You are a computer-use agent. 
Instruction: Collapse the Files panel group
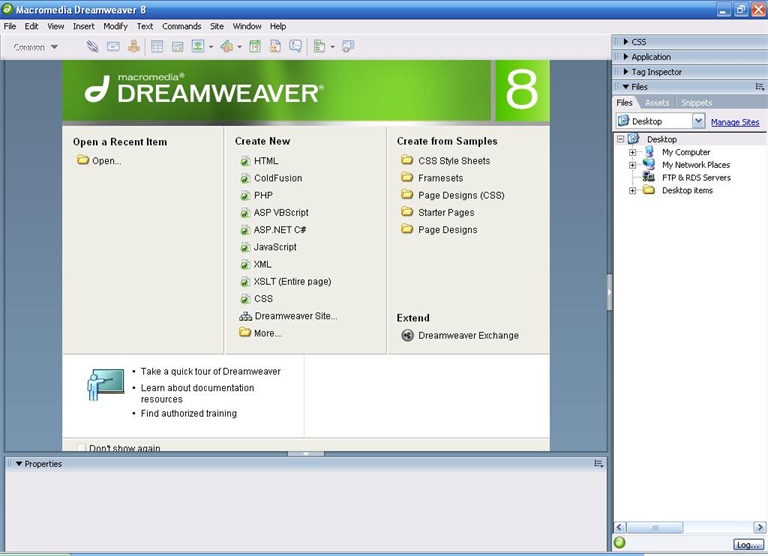(x=626, y=87)
